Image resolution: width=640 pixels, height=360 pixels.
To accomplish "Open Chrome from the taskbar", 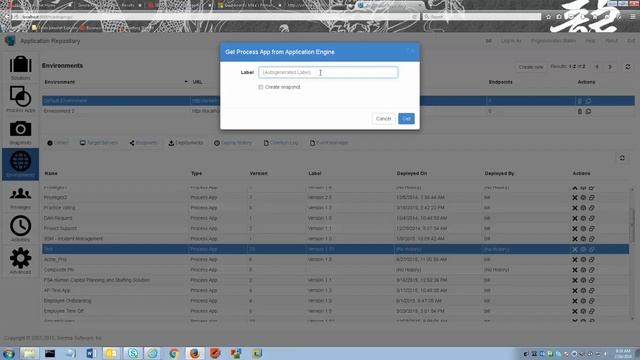I will 174,353.
